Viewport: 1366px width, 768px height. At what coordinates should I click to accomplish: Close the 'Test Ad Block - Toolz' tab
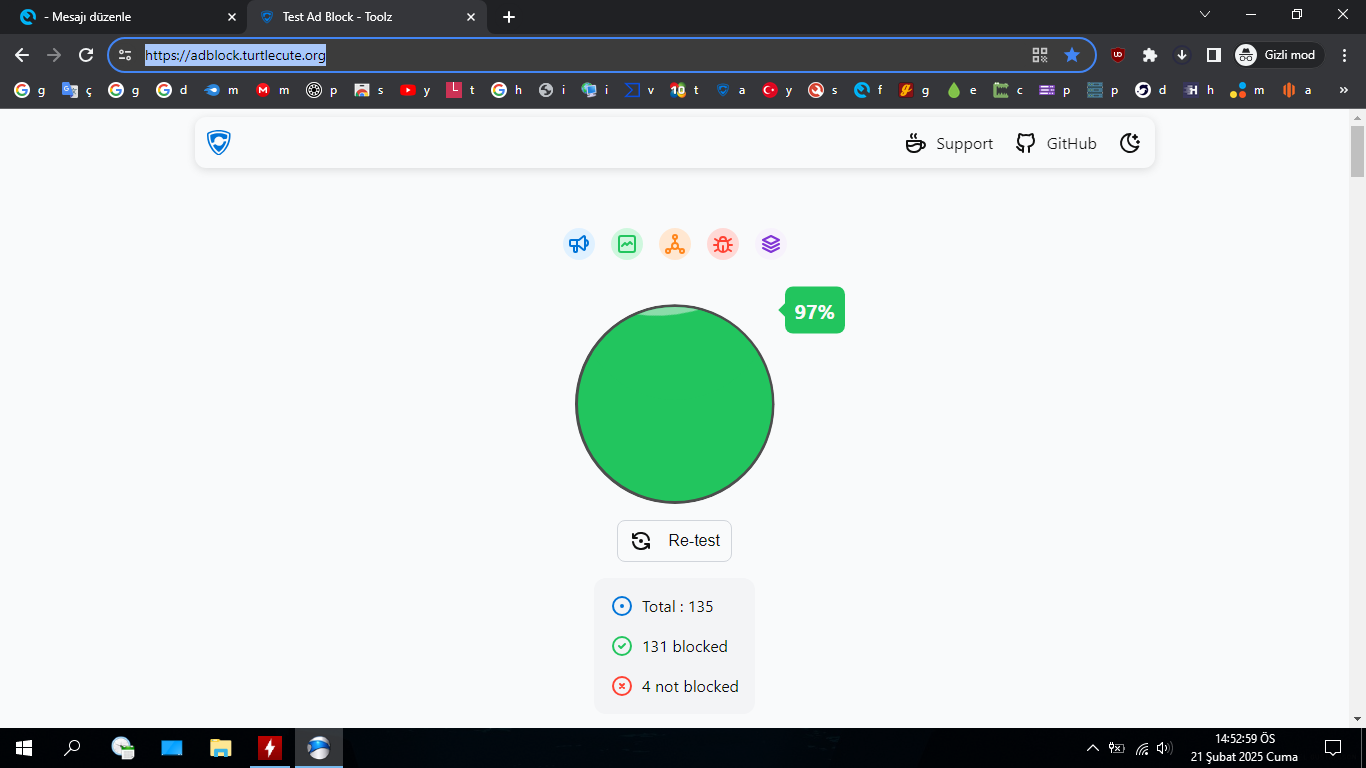click(472, 17)
